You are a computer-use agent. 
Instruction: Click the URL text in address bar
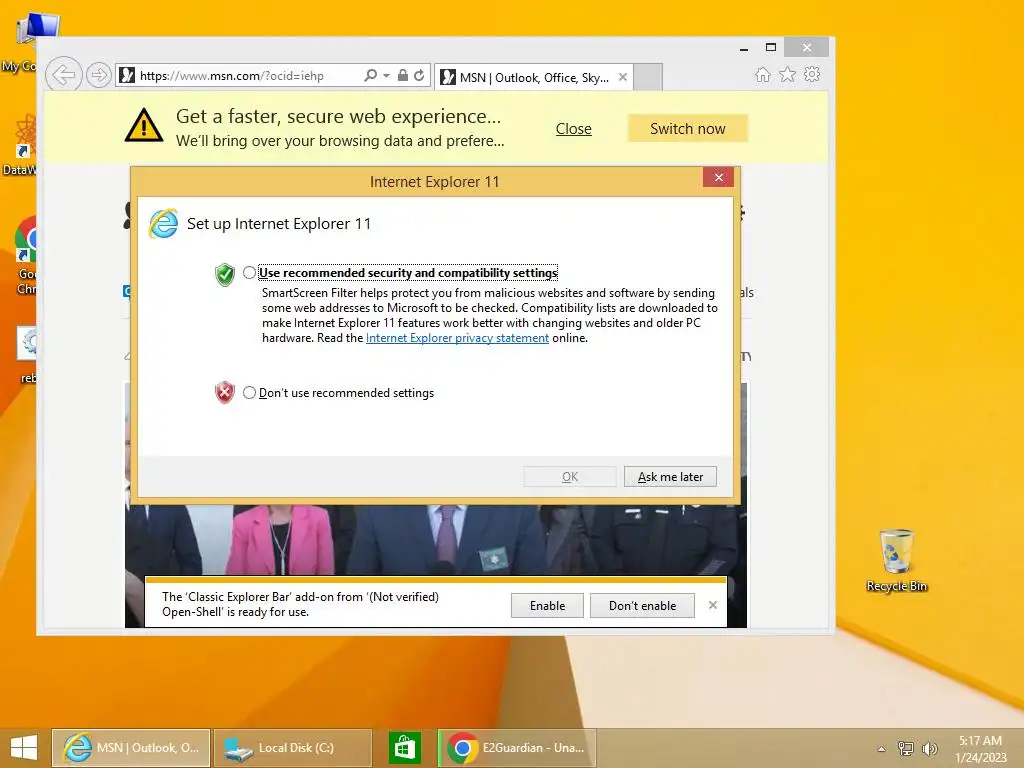click(x=232, y=76)
